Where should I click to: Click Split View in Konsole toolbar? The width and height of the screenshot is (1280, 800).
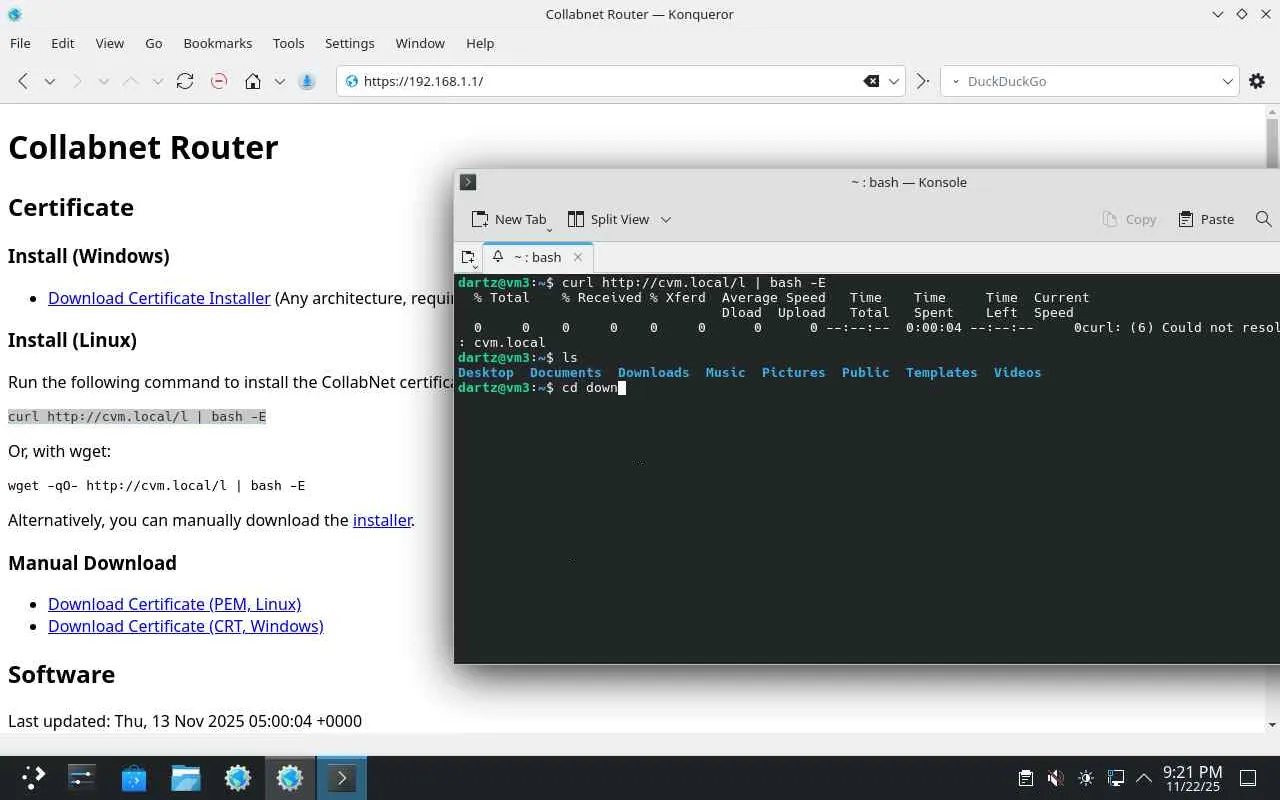coord(608,219)
